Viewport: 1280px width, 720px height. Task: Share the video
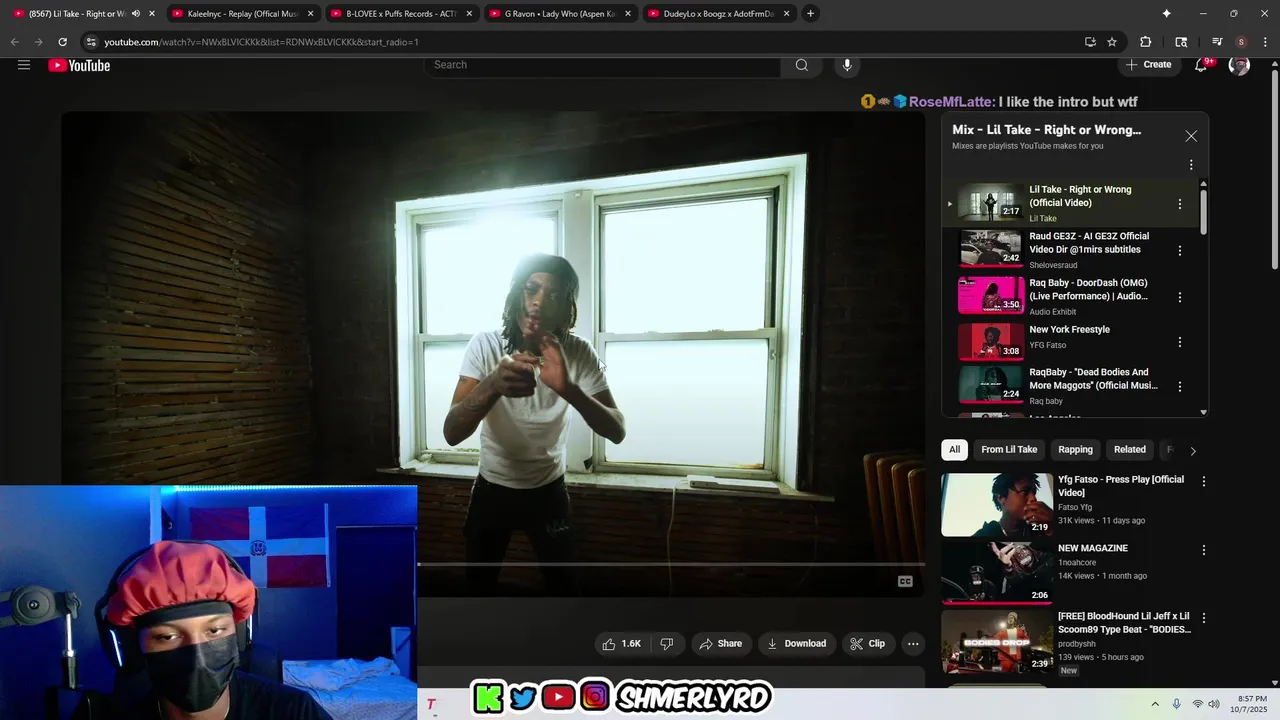pos(721,644)
